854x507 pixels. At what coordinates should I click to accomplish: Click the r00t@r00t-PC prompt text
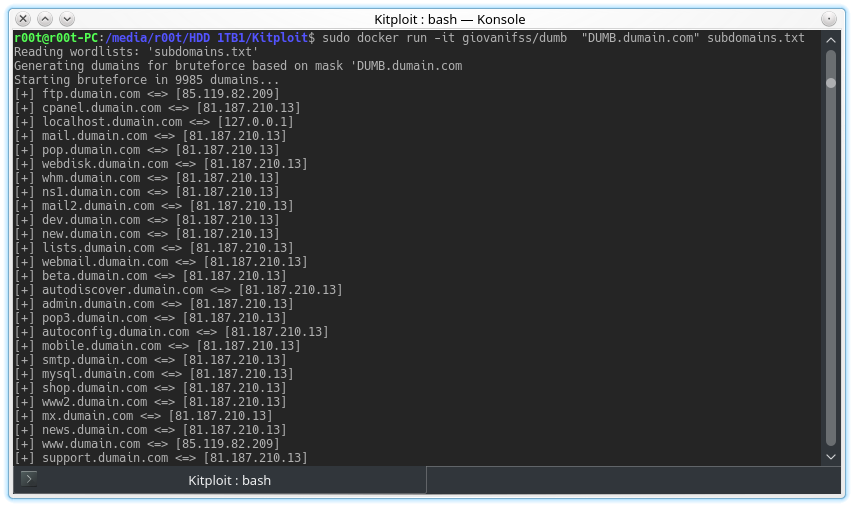56,38
